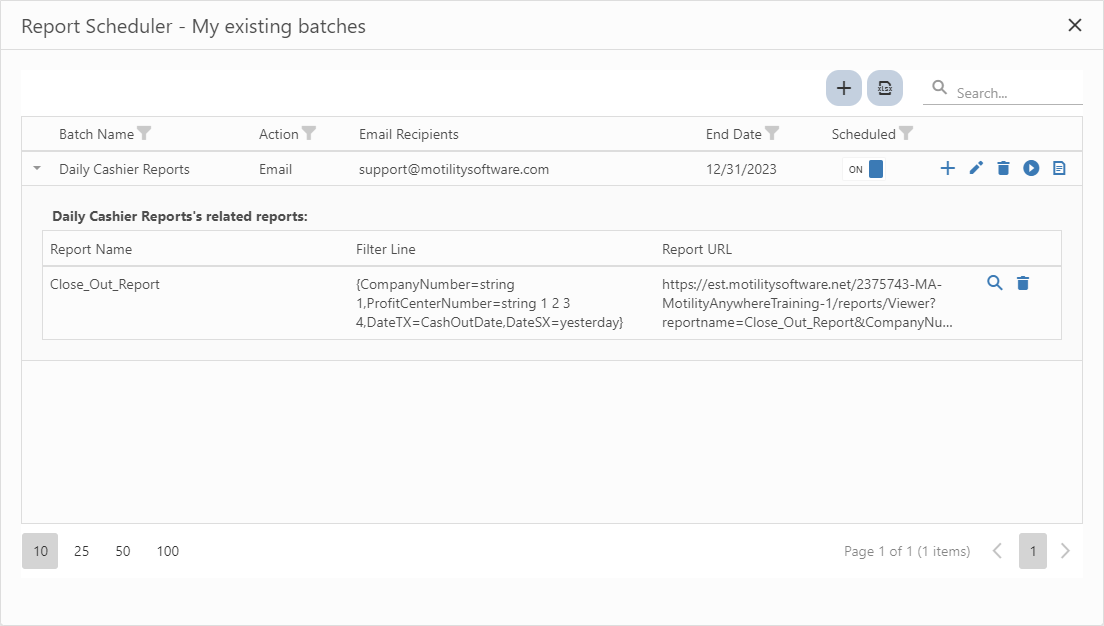Filter the Action column
Viewport: 1104px width, 626px height.
pyautogui.click(x=309, y=133)
